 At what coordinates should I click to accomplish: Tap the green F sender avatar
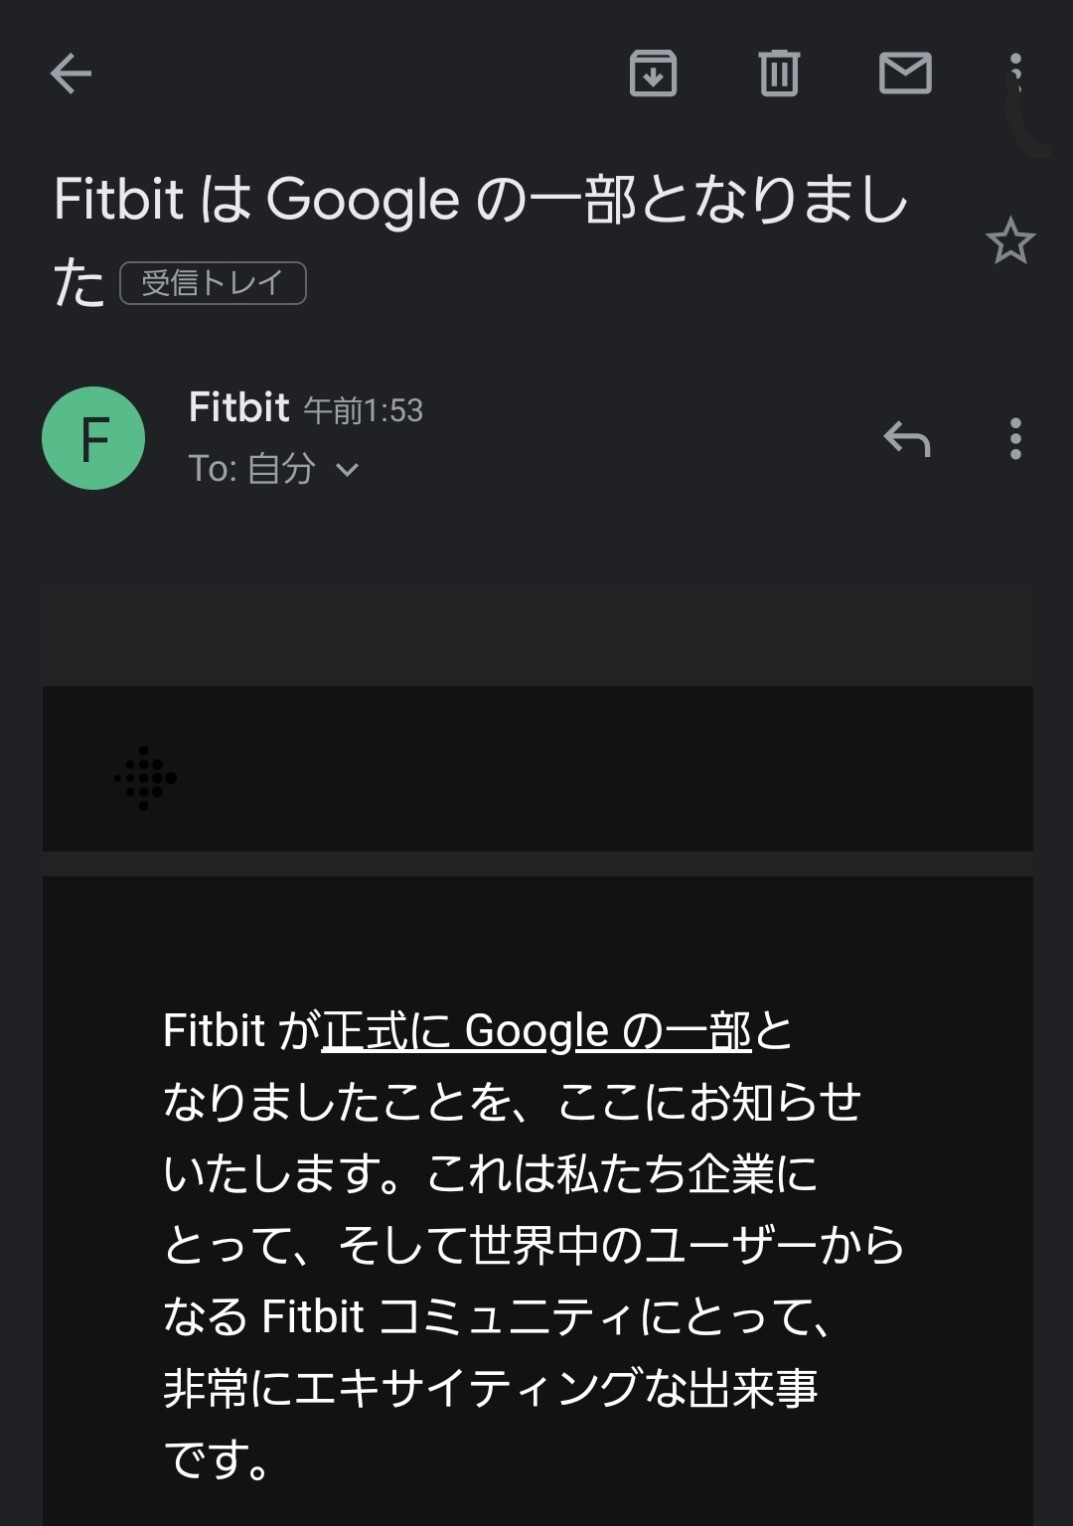(x=93, y=438)
